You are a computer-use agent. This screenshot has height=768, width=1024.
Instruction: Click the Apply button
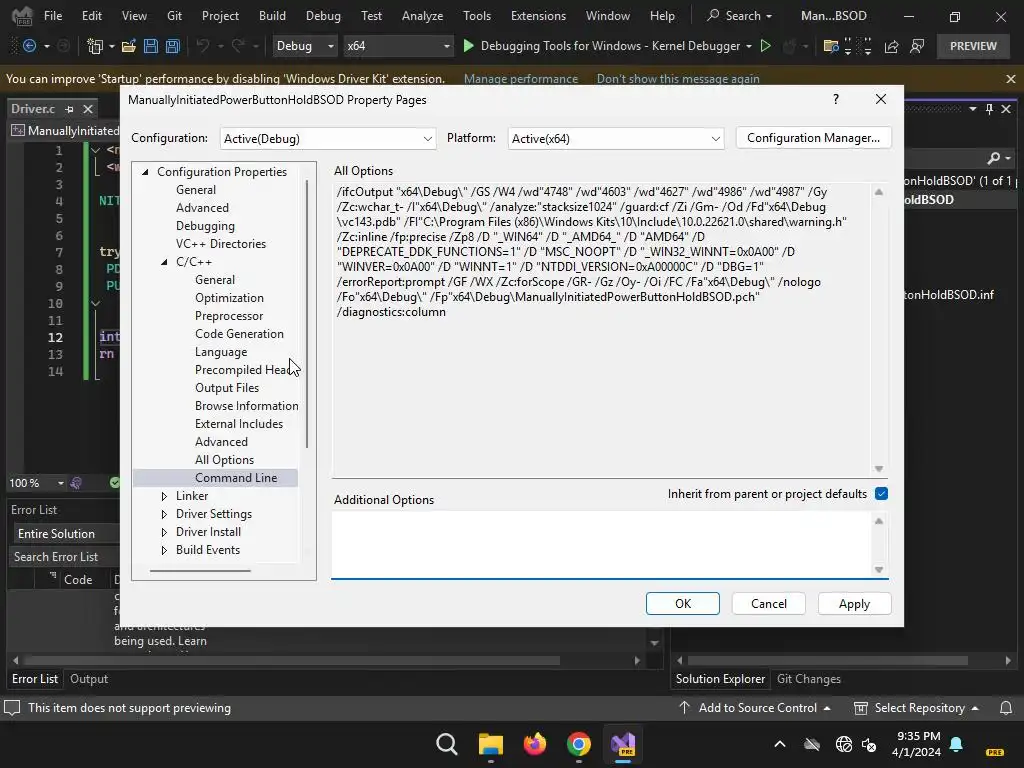pos(854,603)
